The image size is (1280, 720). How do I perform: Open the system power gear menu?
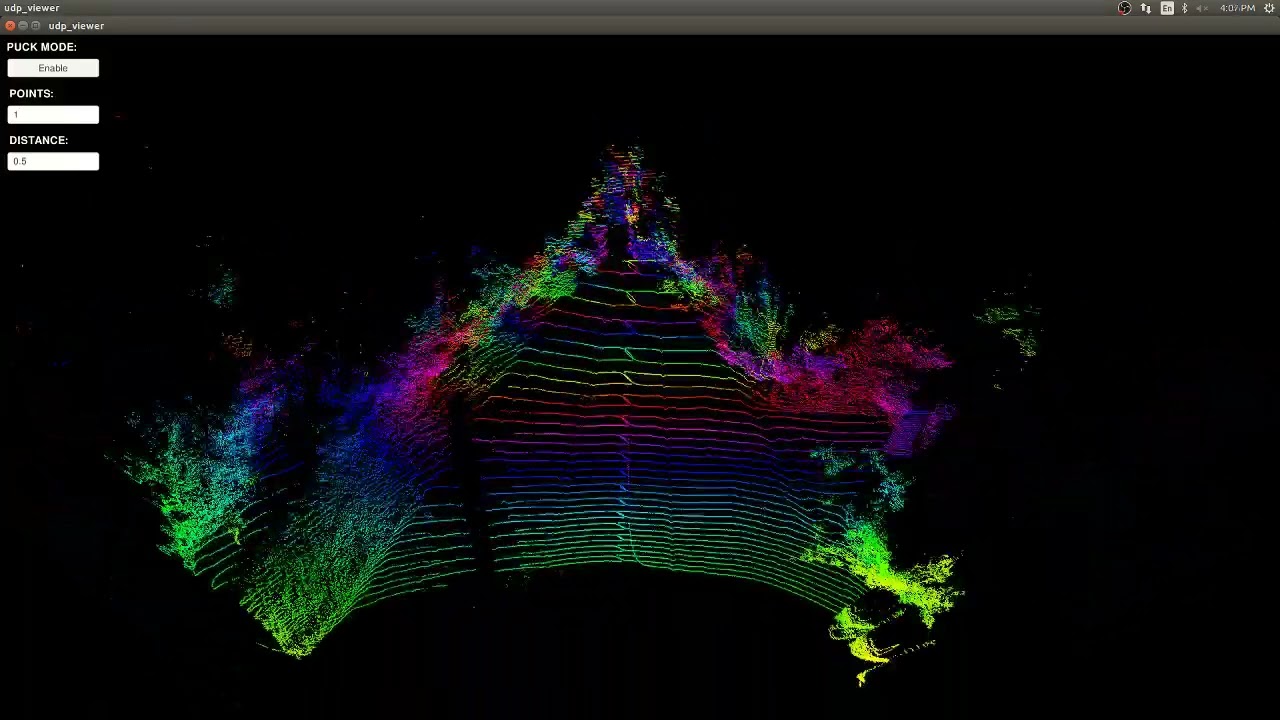click(1269, 8)
